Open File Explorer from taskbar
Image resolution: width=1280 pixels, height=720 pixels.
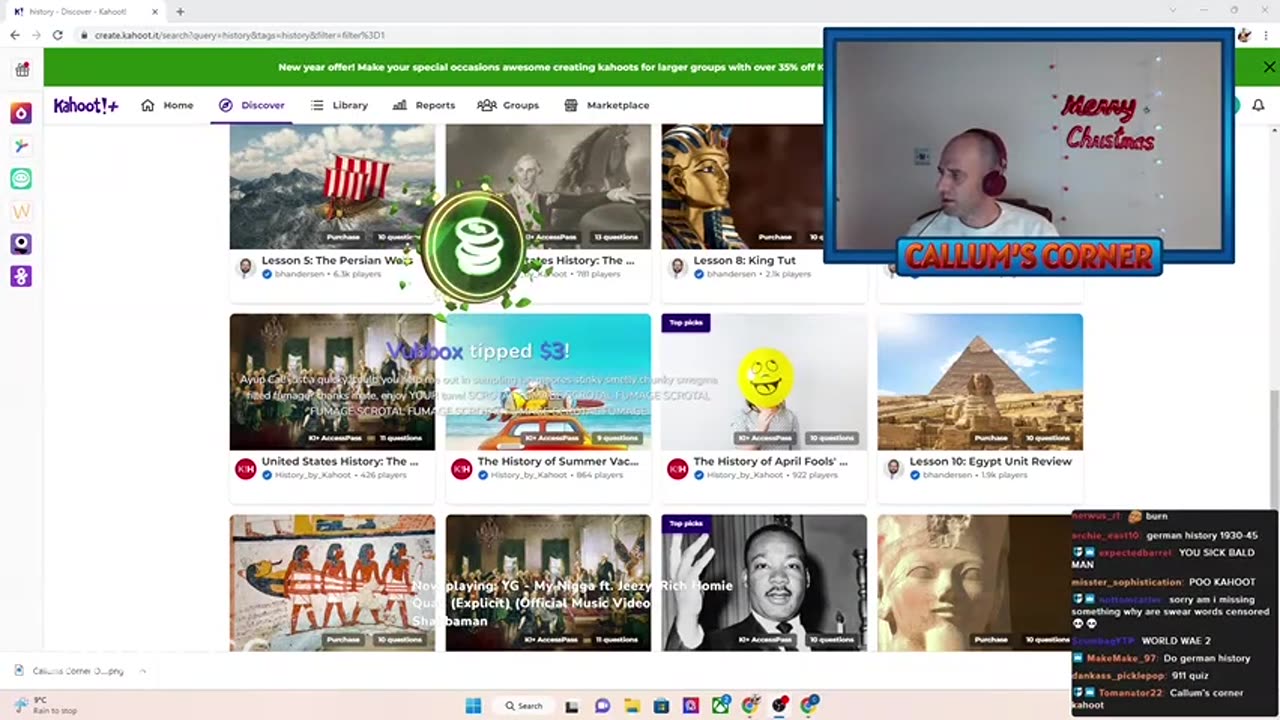[x=632, y=705]
